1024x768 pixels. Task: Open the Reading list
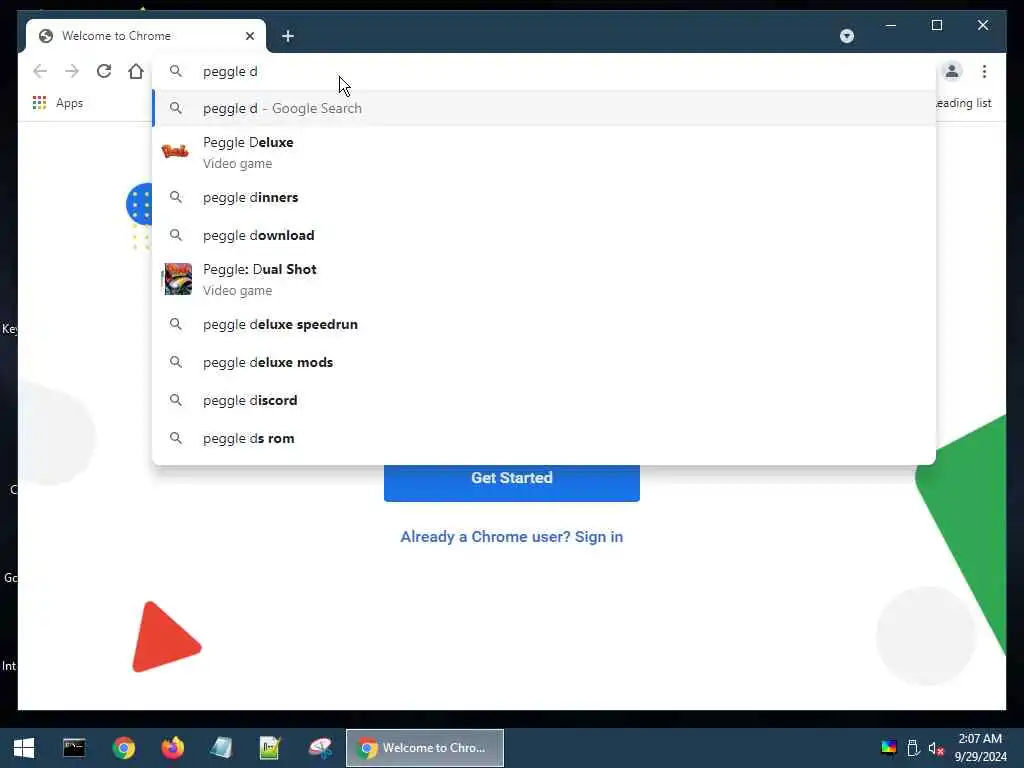point(963,103)
